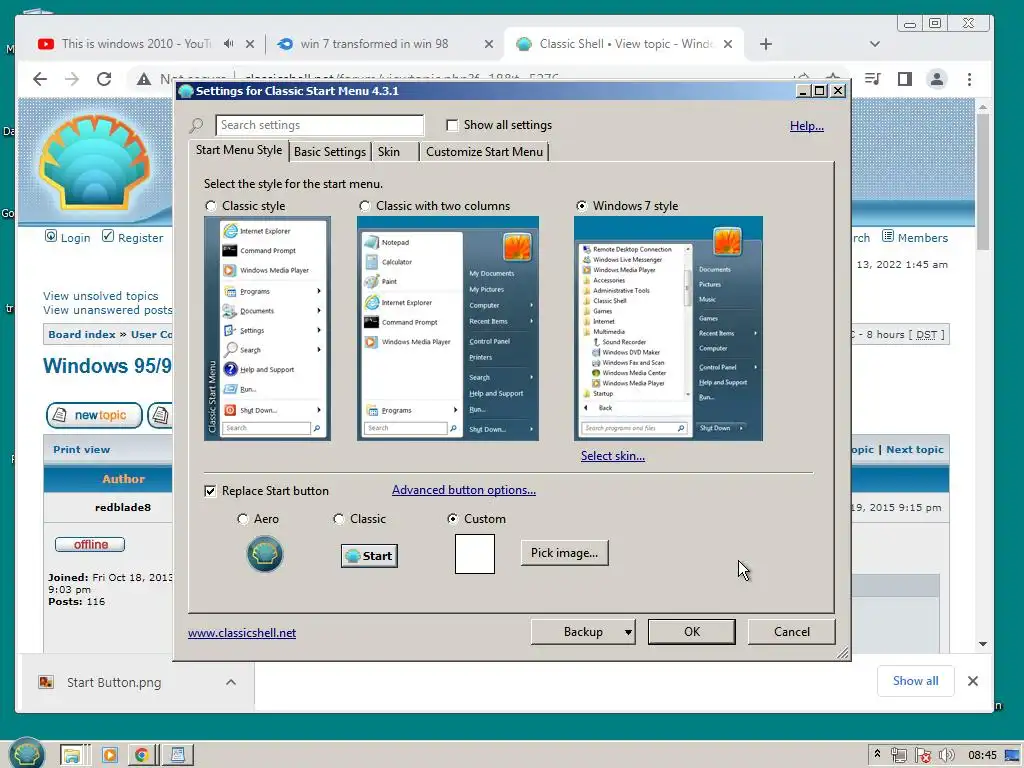Open the Chrome media control icon
The image size is (1024, 768).
pos(872,79)
